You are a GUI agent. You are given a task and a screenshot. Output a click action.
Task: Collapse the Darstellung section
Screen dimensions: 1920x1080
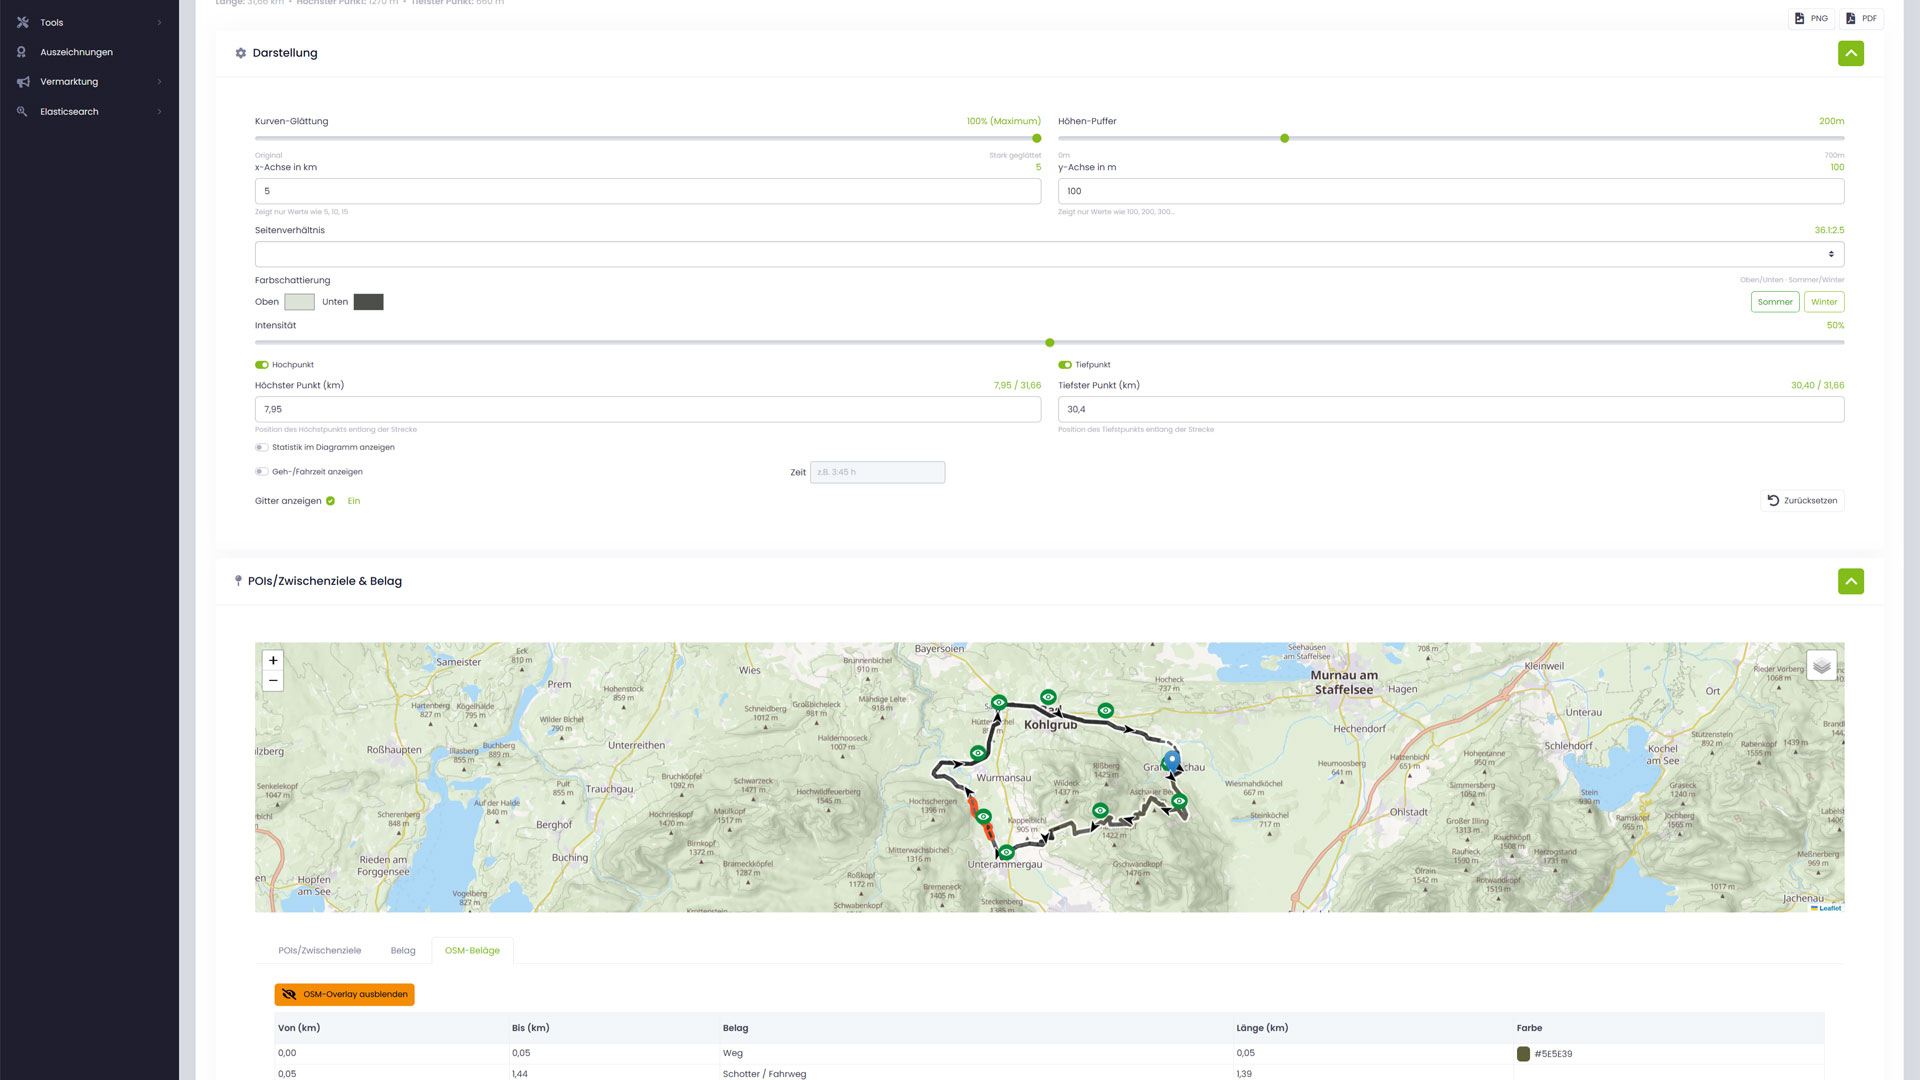pyautogui.click(x=1850, y=53)
